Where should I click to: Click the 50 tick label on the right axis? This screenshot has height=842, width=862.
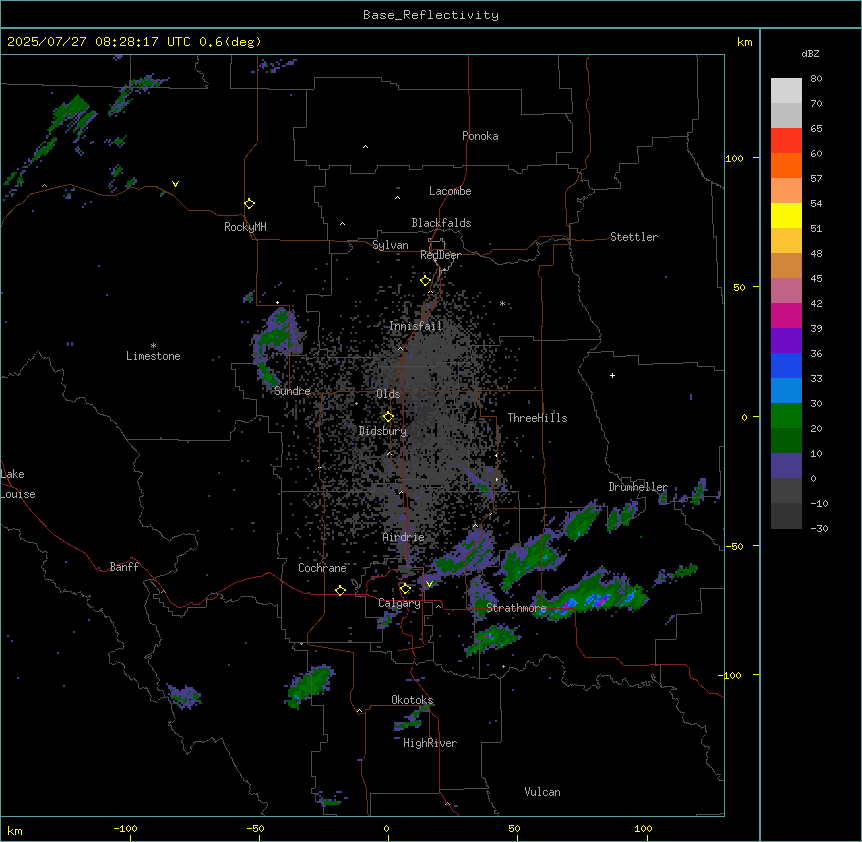point(739,287)
